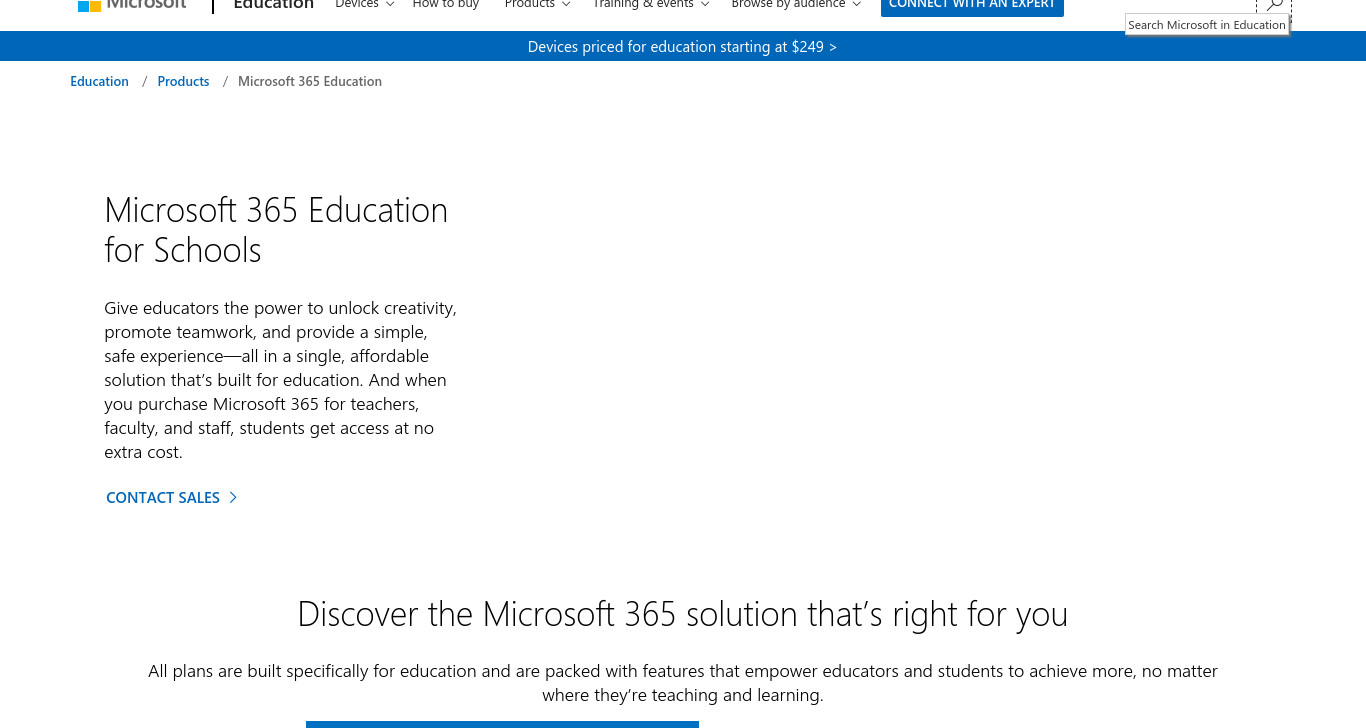Expand the Products dropdown menu

538,5
